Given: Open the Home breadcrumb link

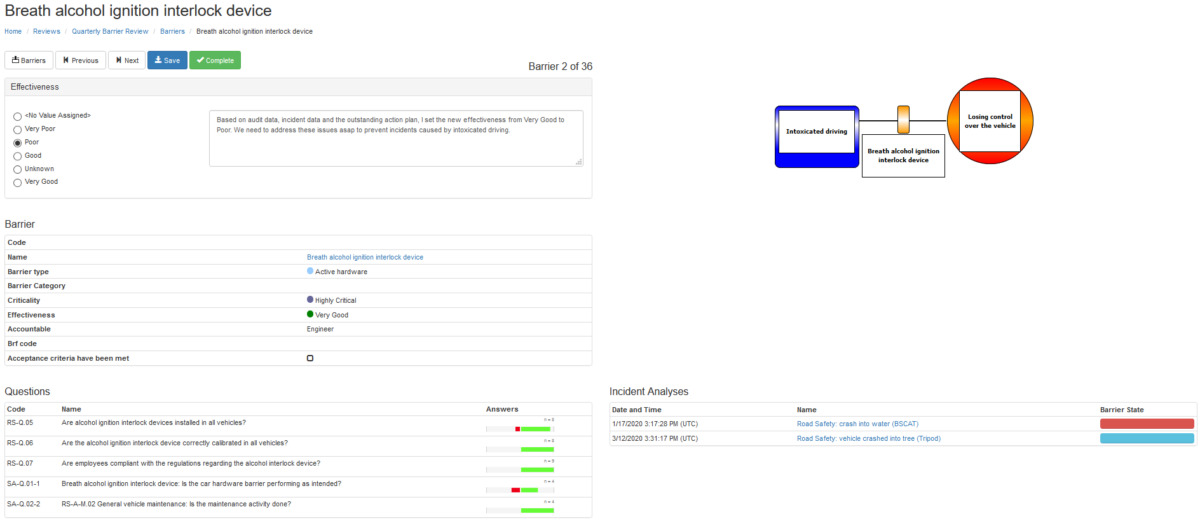Looking at the screenshot, I should pos(13,31).
